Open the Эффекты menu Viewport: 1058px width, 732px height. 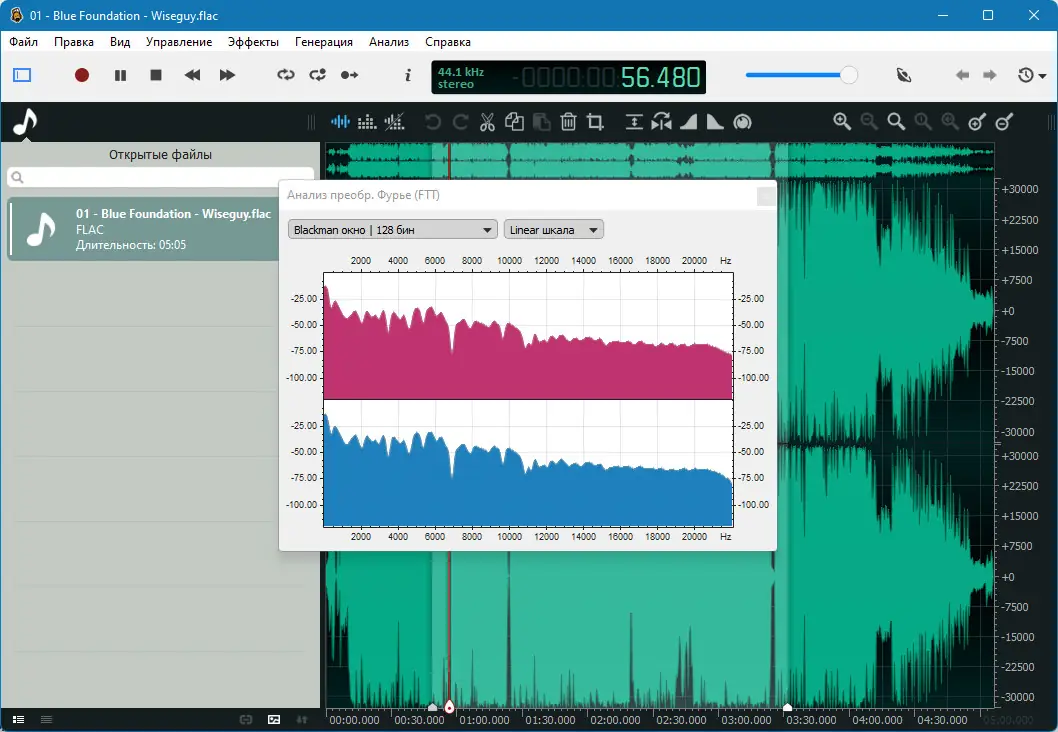click(253, 42)
